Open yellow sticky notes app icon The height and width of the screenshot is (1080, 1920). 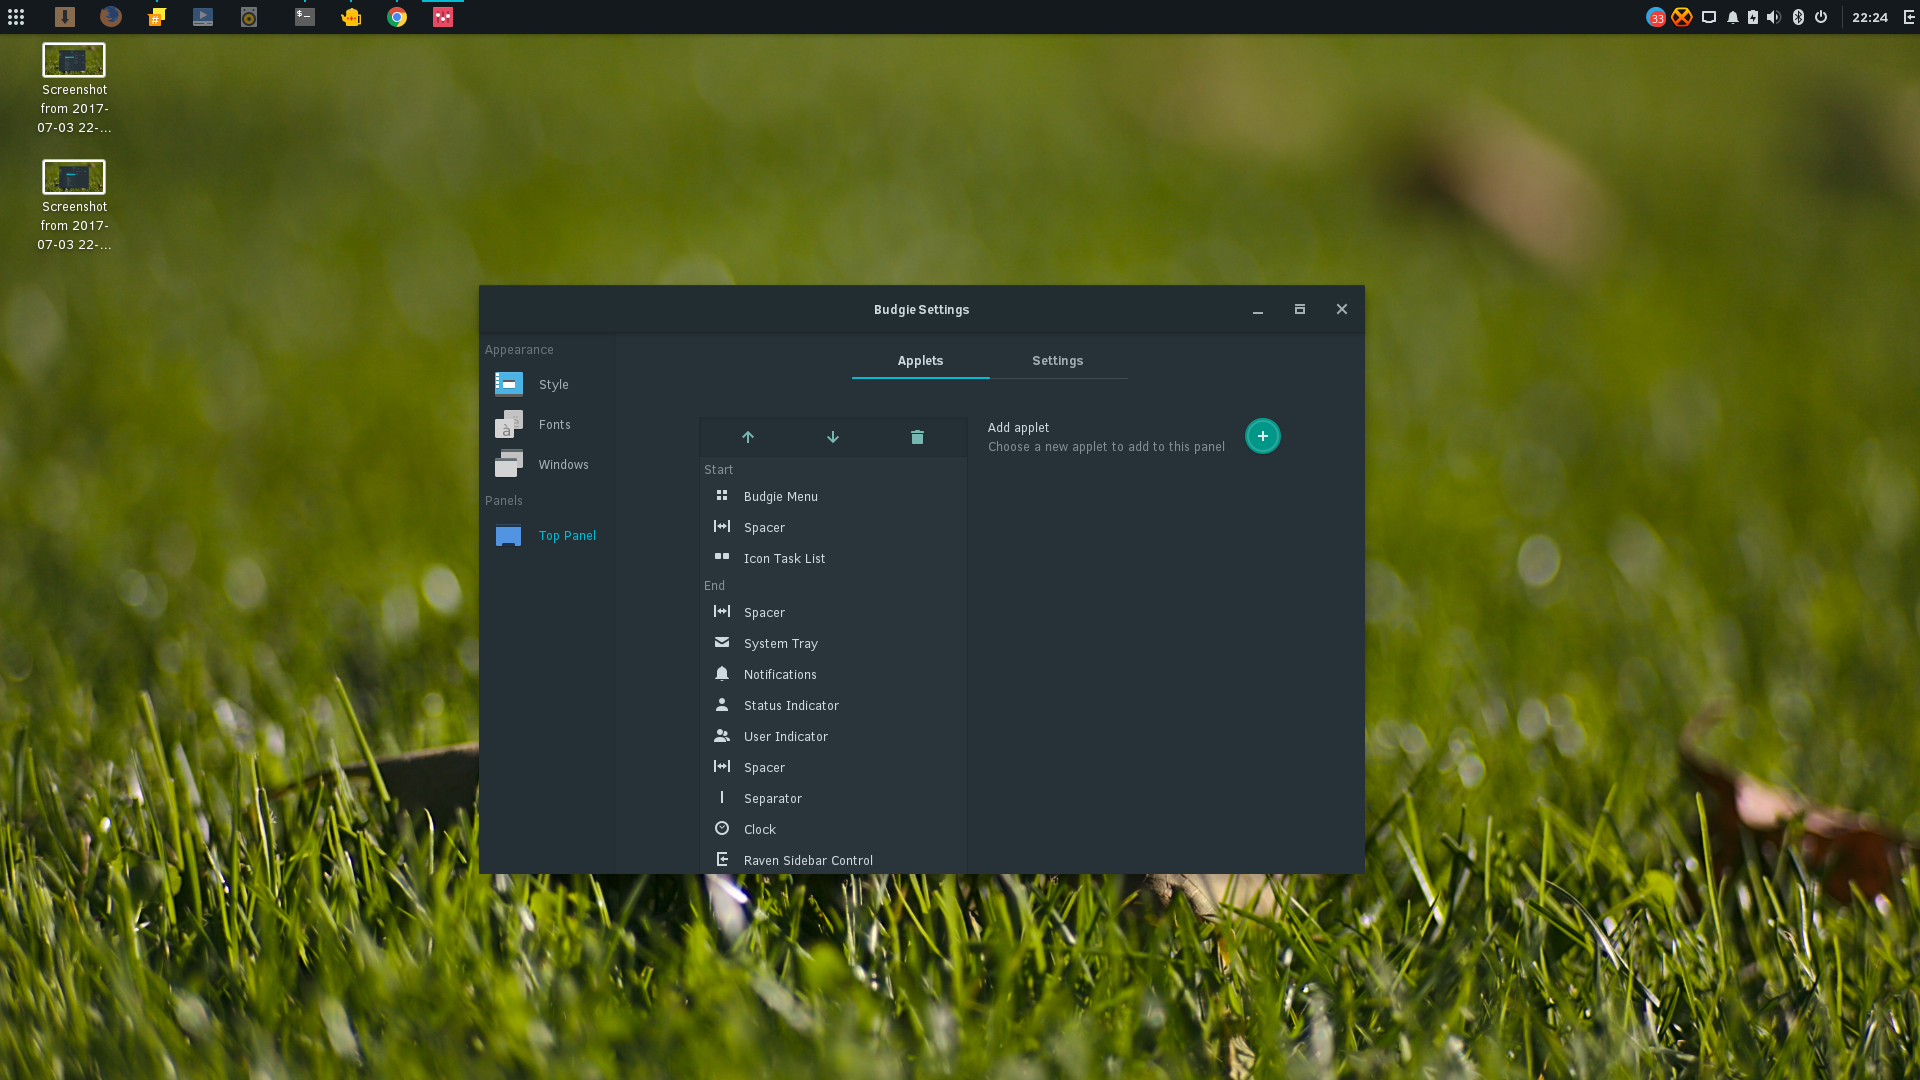157,17
